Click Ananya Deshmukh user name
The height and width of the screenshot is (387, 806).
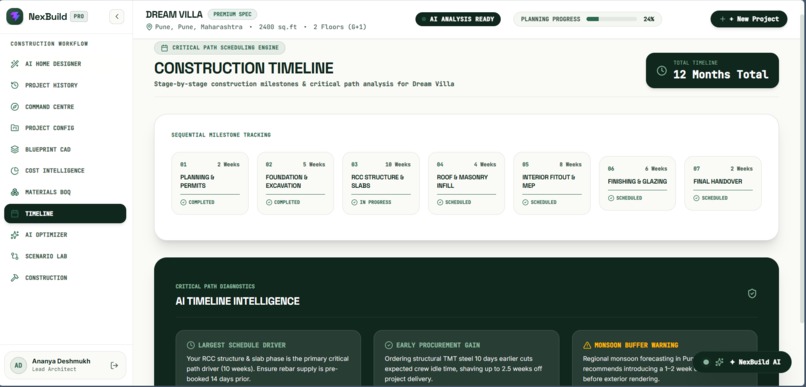[x=61, y=361]
